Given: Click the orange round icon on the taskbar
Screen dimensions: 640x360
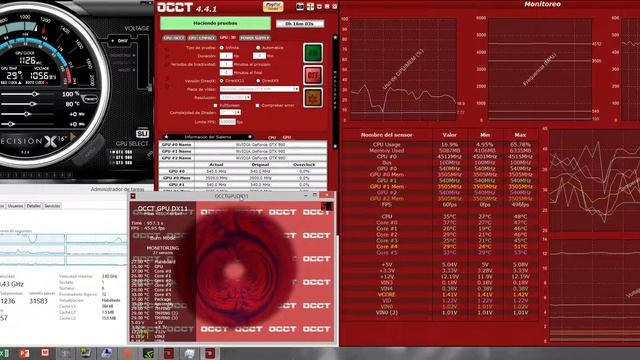Looking at the screenshot, I should [x=127, y=353].
